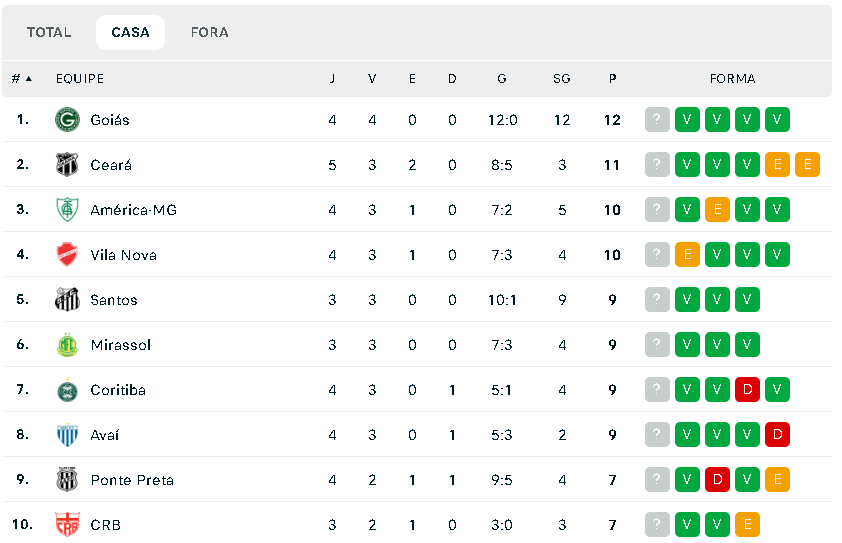842x543 pixels.
Task: Select the Avaí striped shield icon
Action: point(67,435)
